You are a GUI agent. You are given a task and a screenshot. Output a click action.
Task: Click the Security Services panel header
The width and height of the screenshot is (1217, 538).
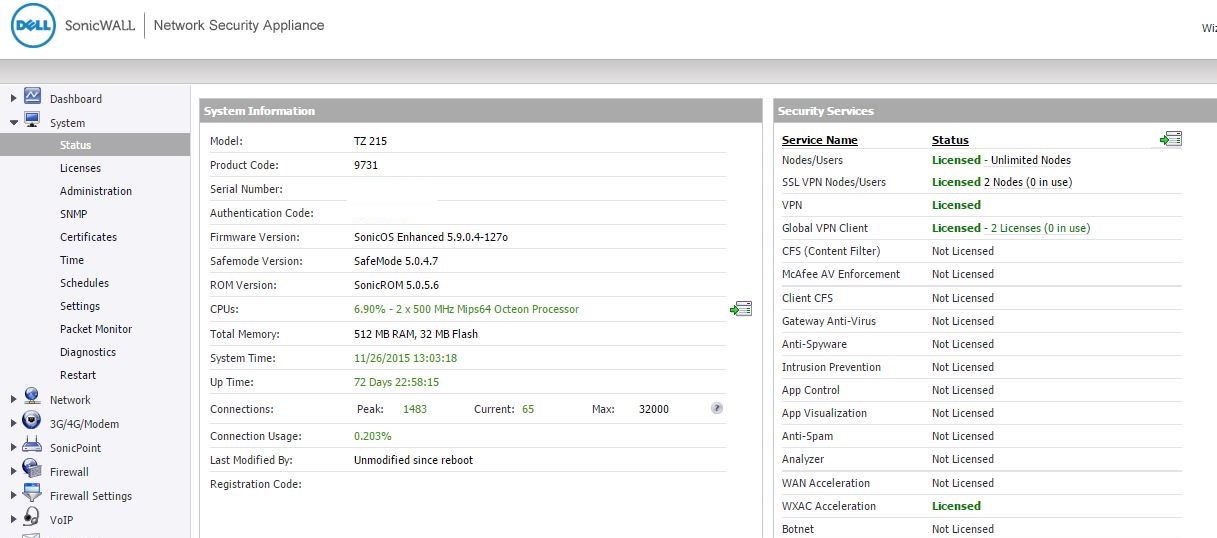click(995, 111)
